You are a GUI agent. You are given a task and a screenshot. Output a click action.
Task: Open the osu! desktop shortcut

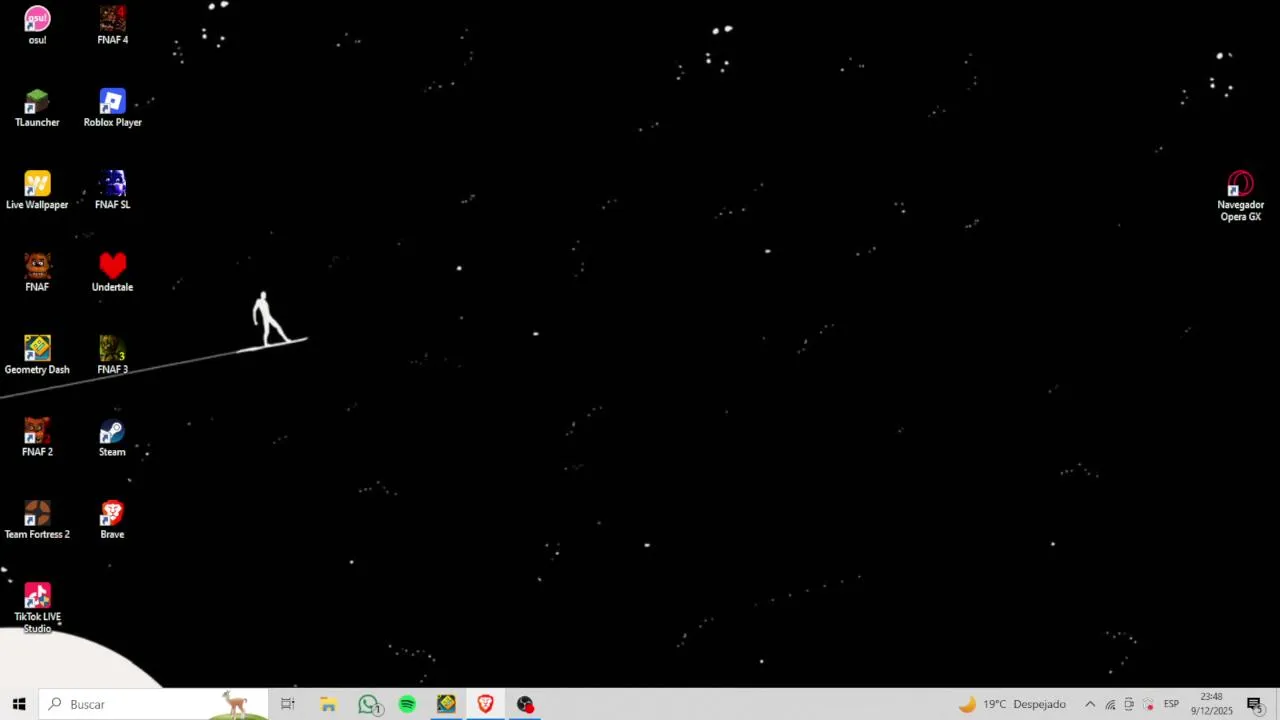[x=37, y=25]
